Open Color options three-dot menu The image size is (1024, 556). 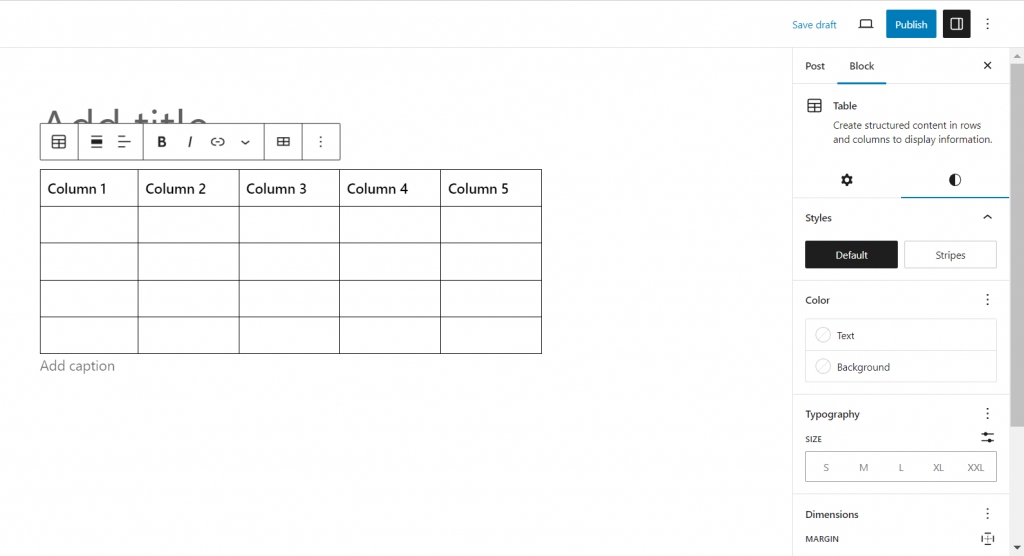(x=987, y=300)
